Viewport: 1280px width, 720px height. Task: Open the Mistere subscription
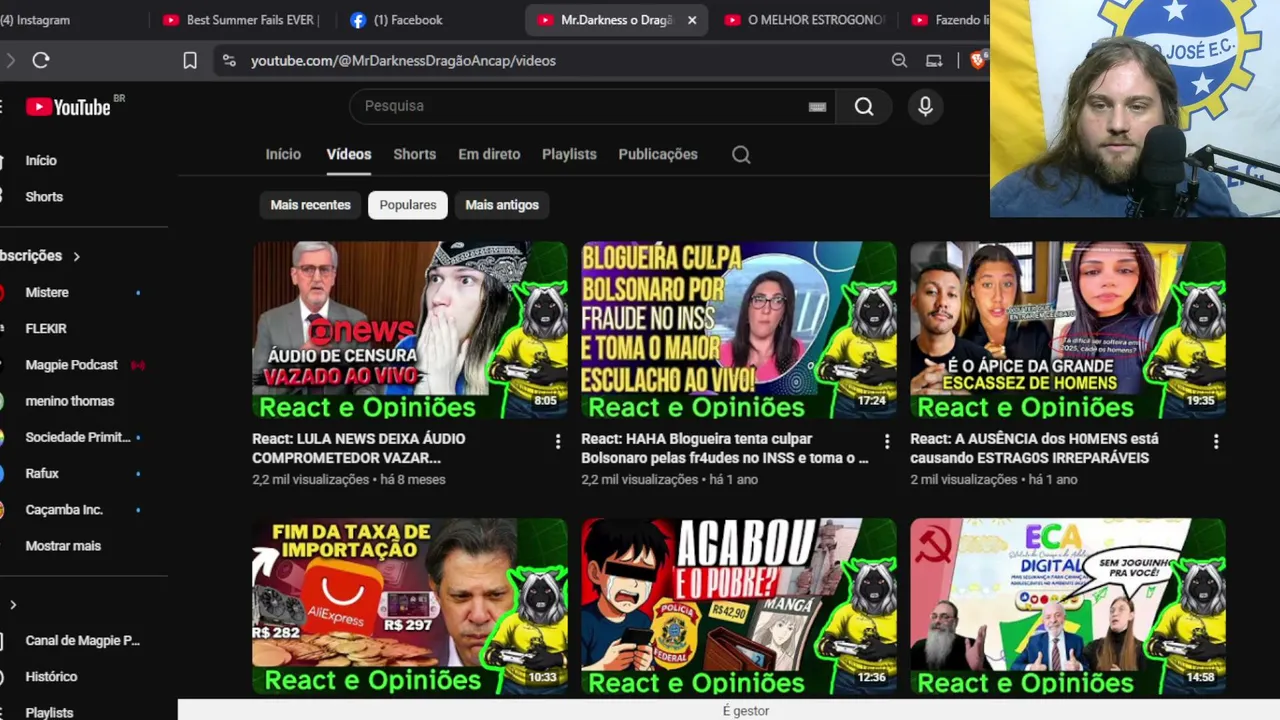click(x=47, y=293)
